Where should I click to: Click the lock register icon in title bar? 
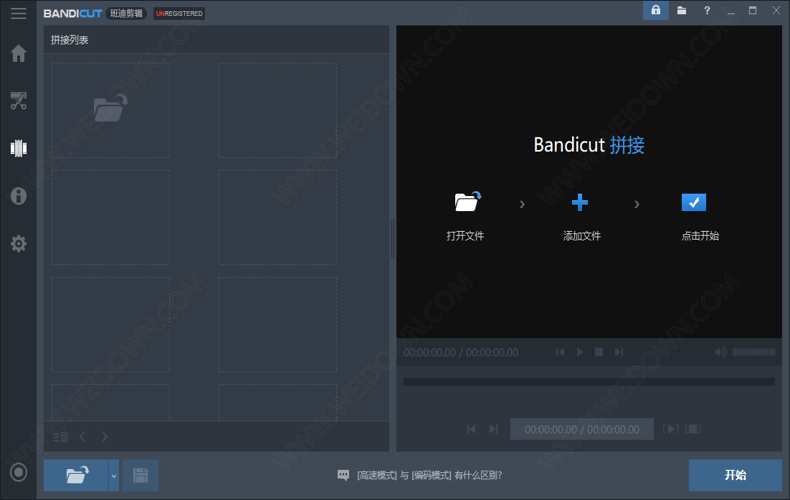pyautogui.click(x=655, y=11)
